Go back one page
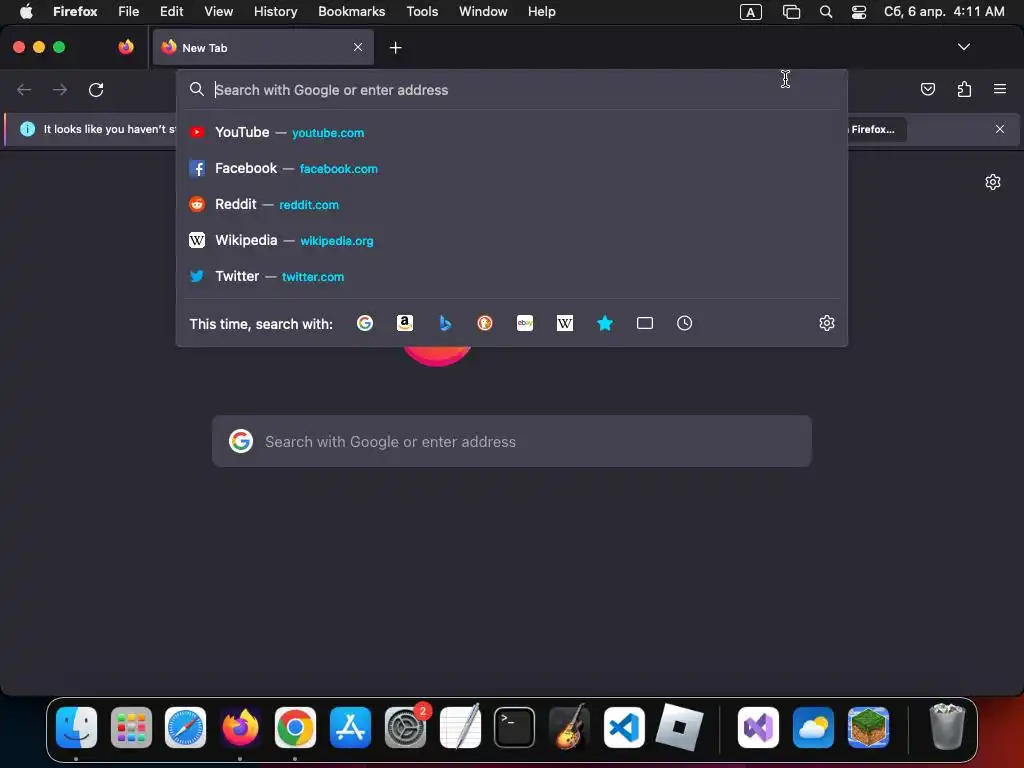Viewport: 1024px width, 768px height. (x=24, y=89)
